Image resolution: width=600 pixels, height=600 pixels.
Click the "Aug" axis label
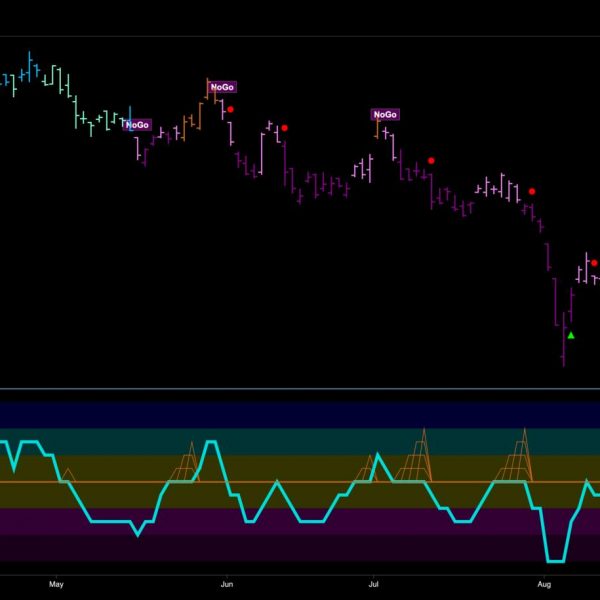(544, 584)
